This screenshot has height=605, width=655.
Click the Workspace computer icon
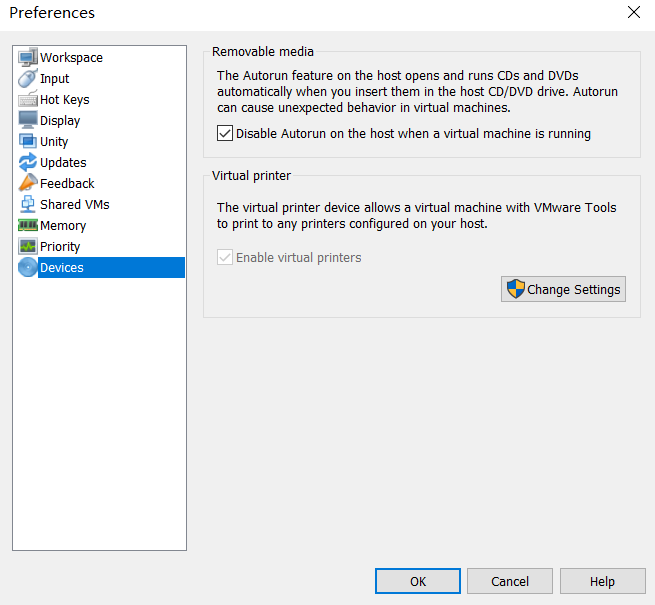click(28, 57)
